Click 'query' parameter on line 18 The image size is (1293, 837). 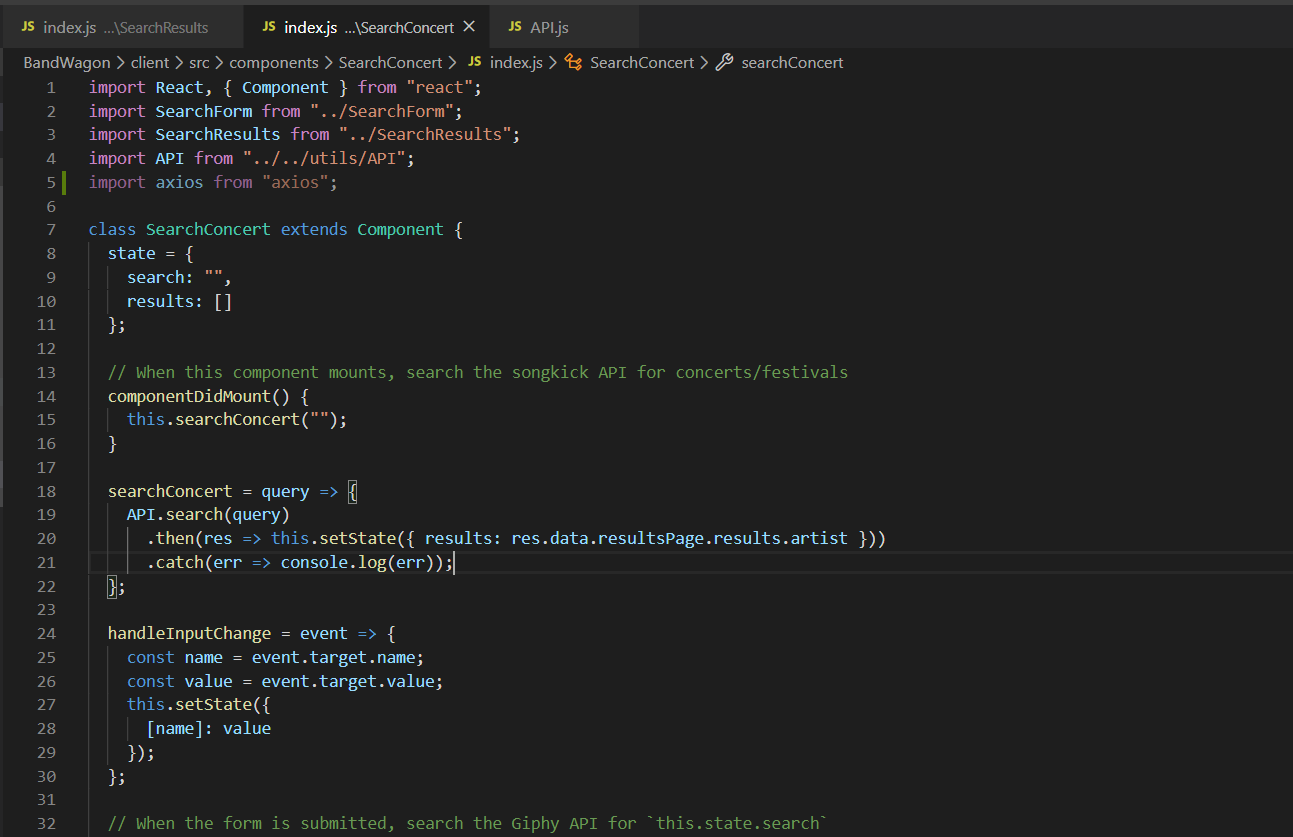285,491
